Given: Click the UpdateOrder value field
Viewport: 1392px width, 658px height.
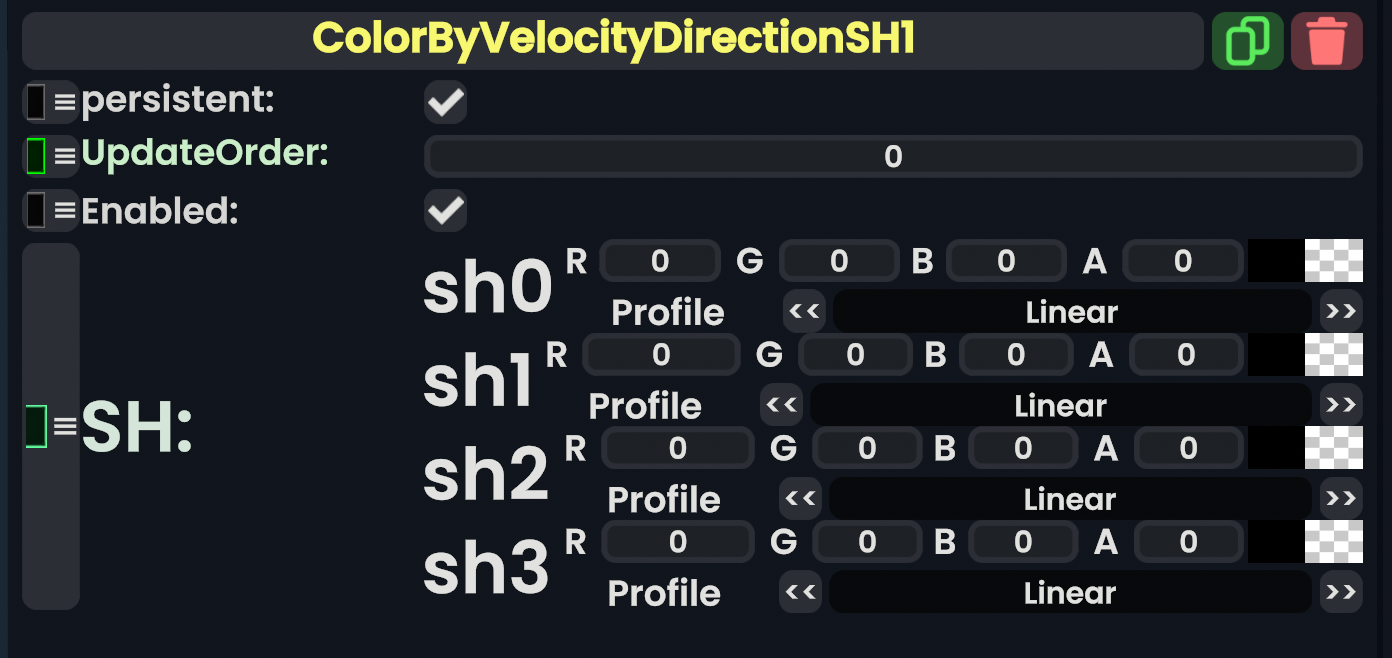Looking at the screenshot, I should click(x=893, y=156).
